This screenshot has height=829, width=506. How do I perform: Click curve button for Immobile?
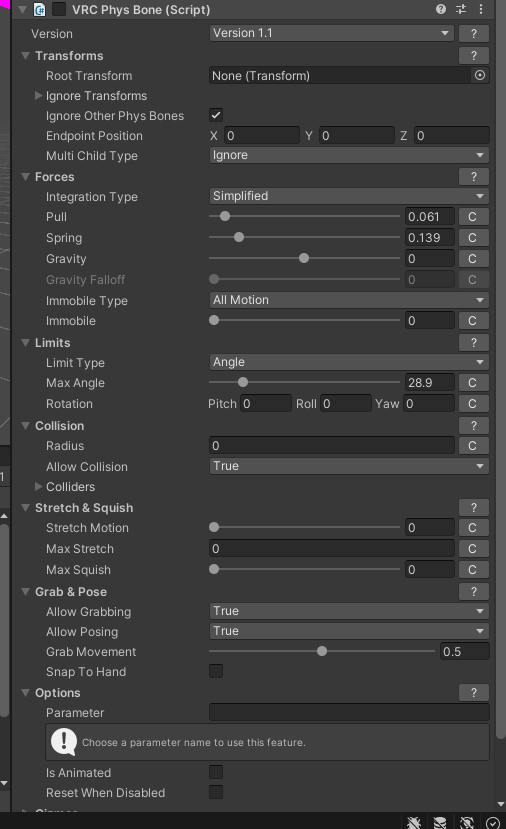[x=472, y=321]
